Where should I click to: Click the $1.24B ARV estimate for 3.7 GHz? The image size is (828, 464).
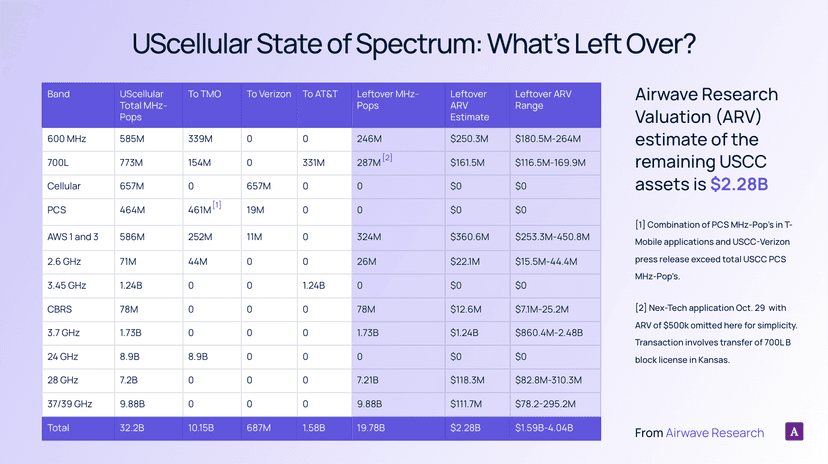point(464,332)
